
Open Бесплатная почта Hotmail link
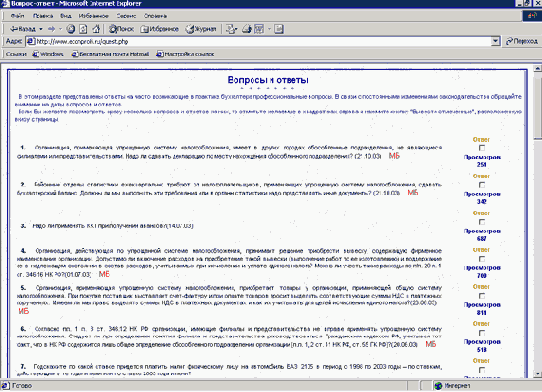click(110, 54)
